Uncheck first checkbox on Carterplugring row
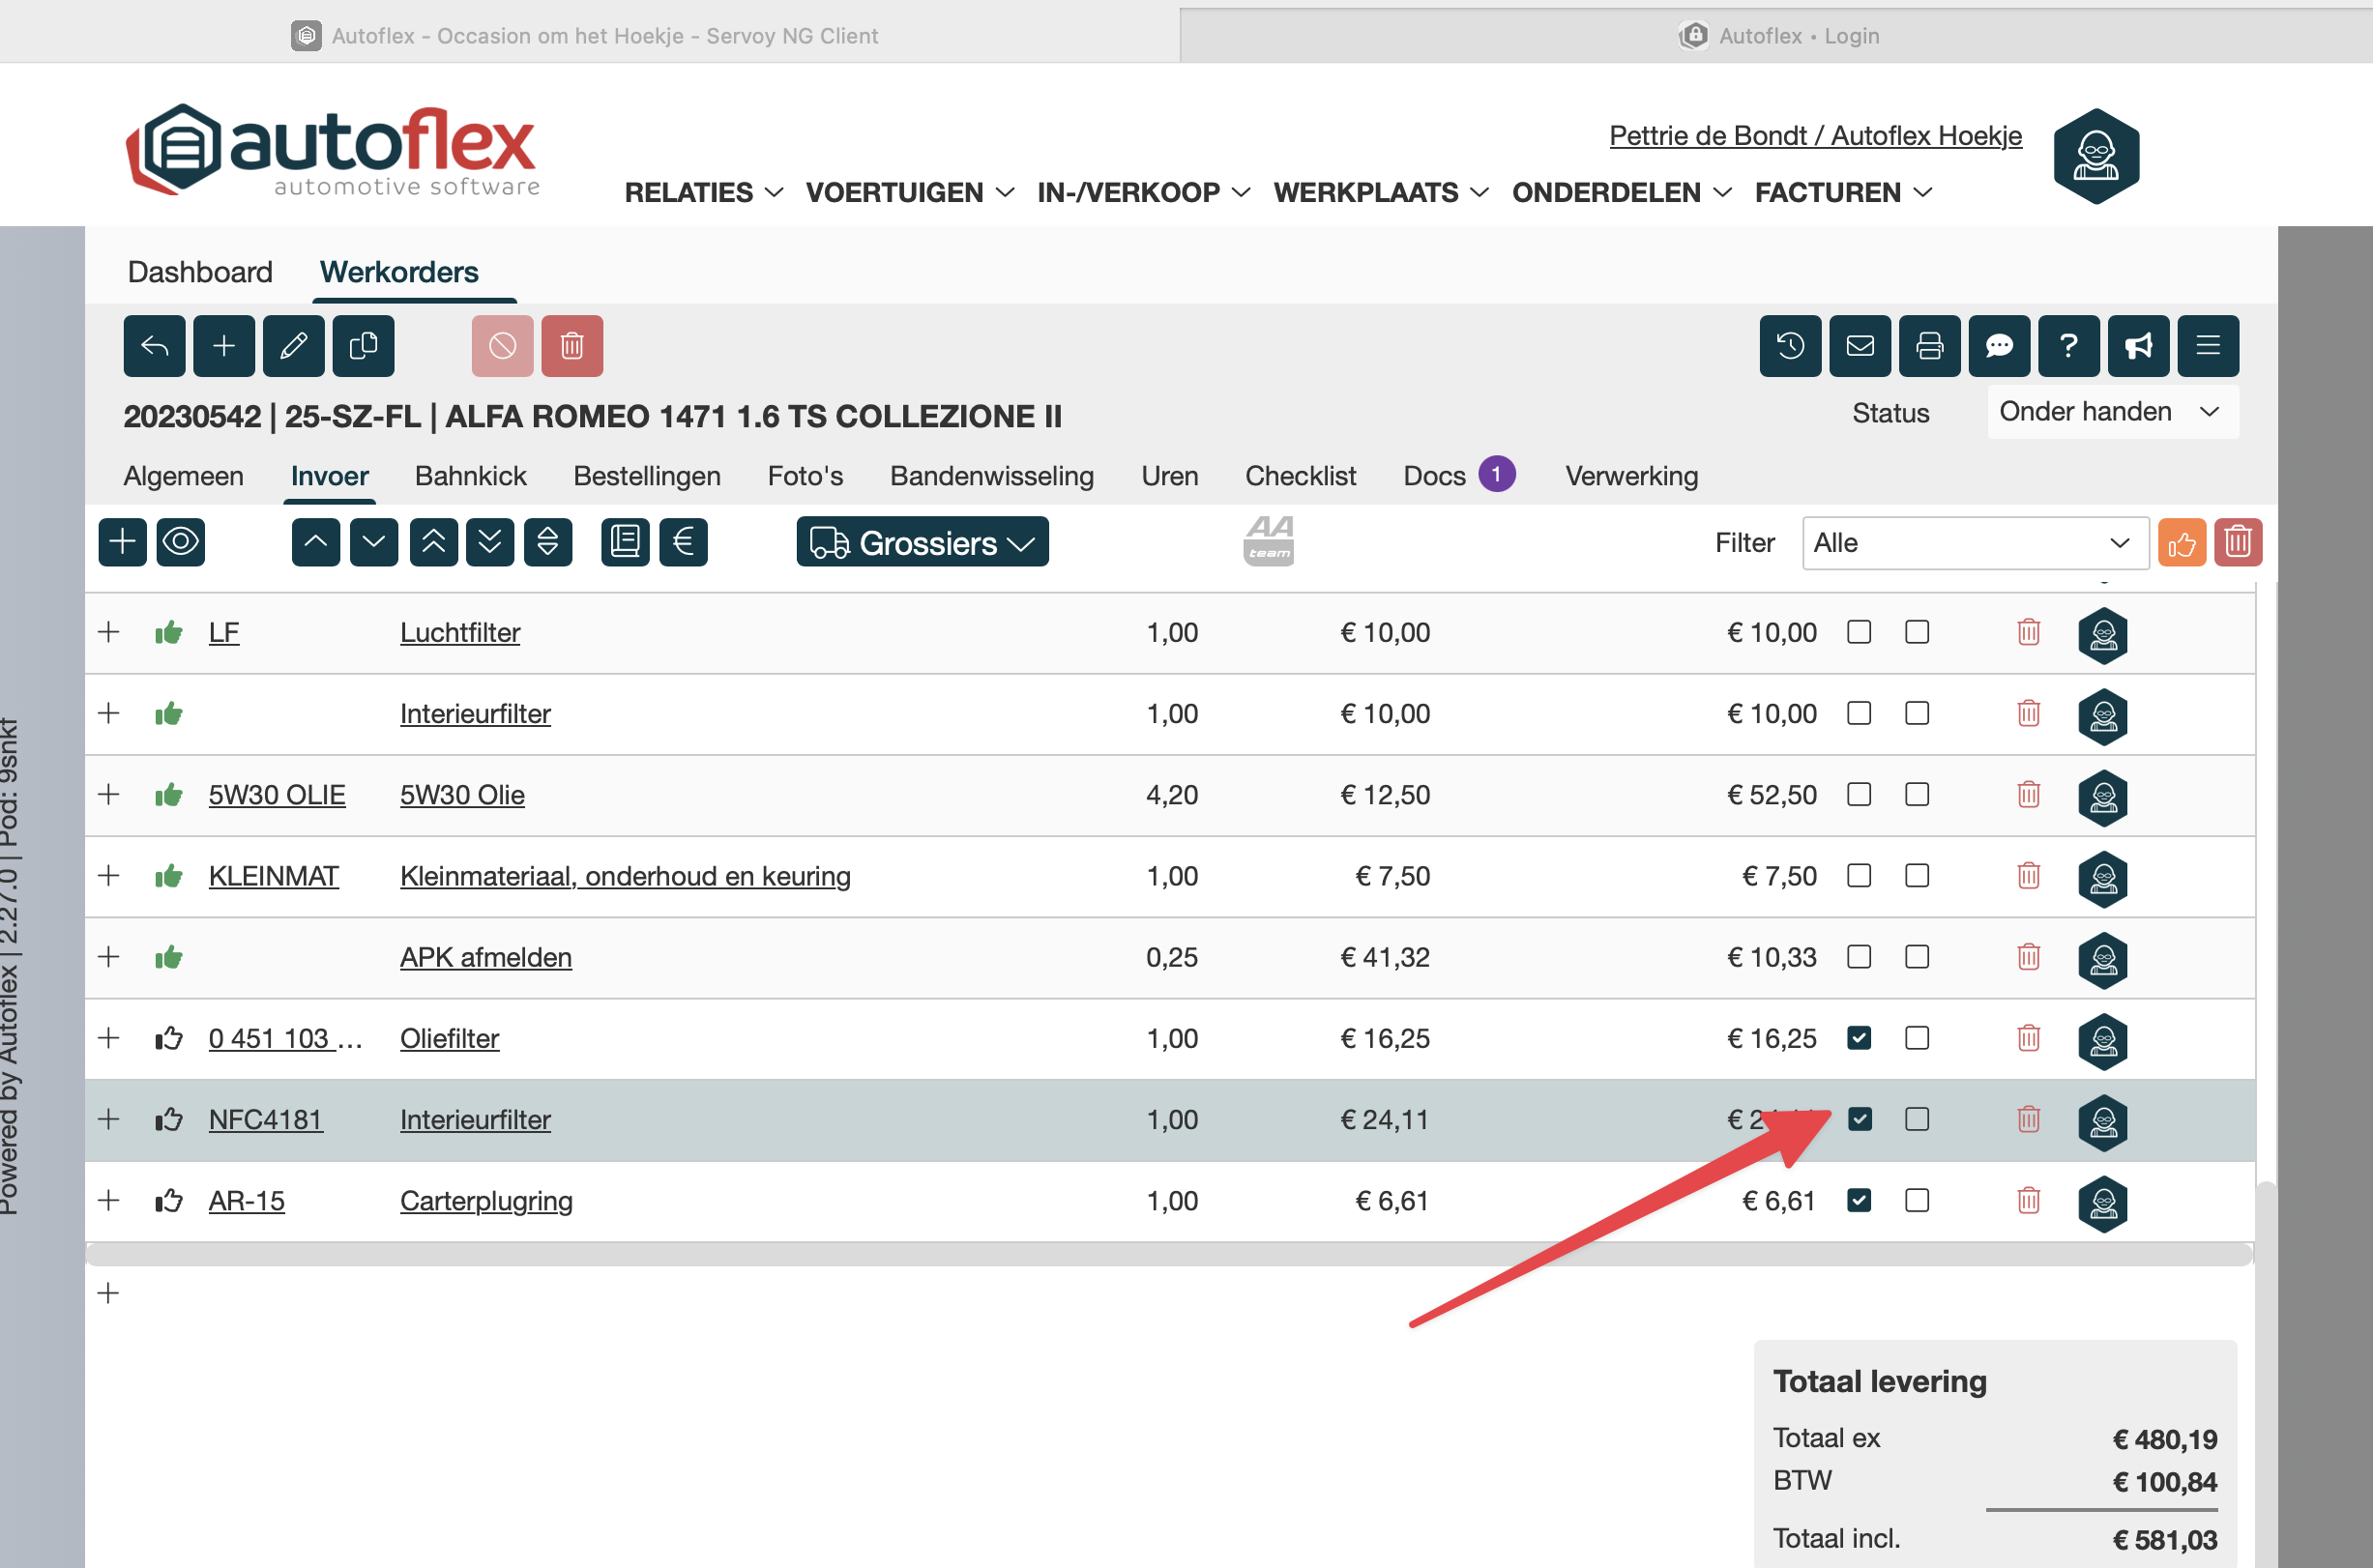 click(1859, 1200)
